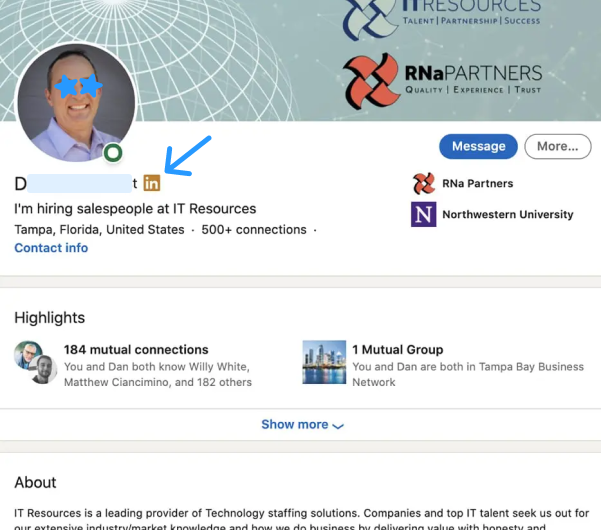The height and width of the screenshot is (530, 601).
Task: View 184 mutual connections
Action: click(x=136, y=350)
